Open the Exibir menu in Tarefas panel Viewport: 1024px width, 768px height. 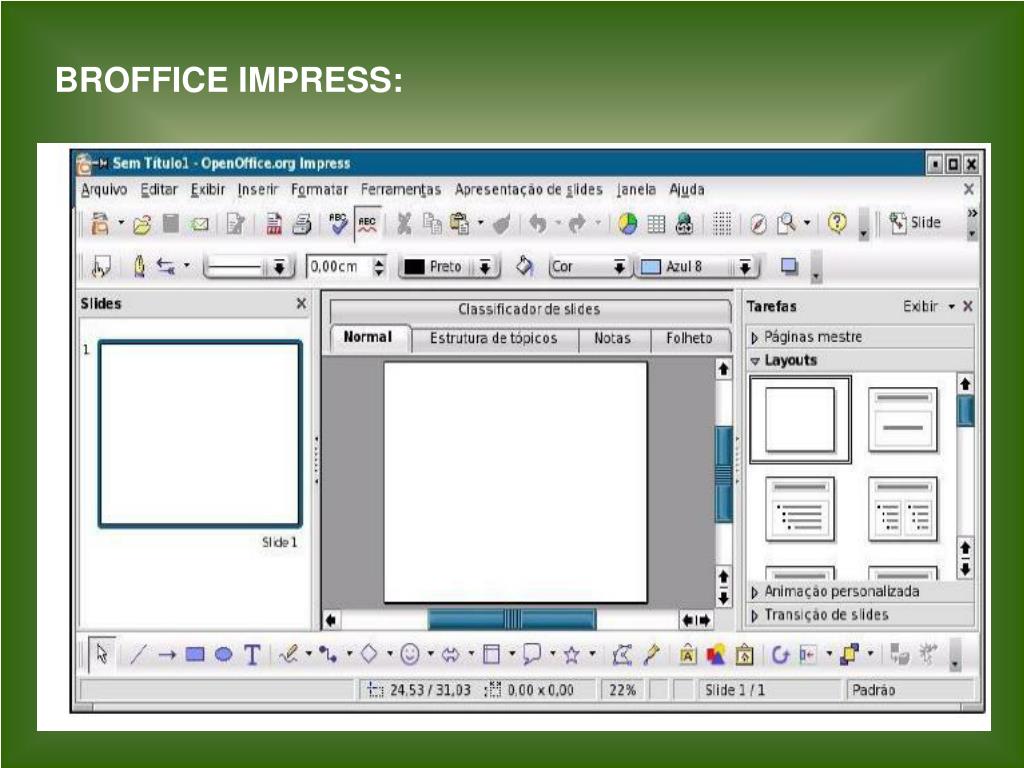pyautogui.click(x=928, y=306)
